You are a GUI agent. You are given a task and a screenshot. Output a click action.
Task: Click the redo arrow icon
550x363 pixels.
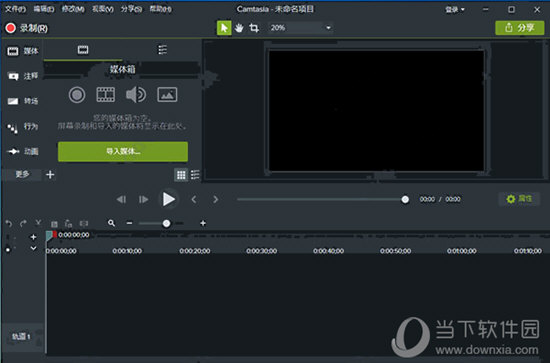tap(24, 223)
